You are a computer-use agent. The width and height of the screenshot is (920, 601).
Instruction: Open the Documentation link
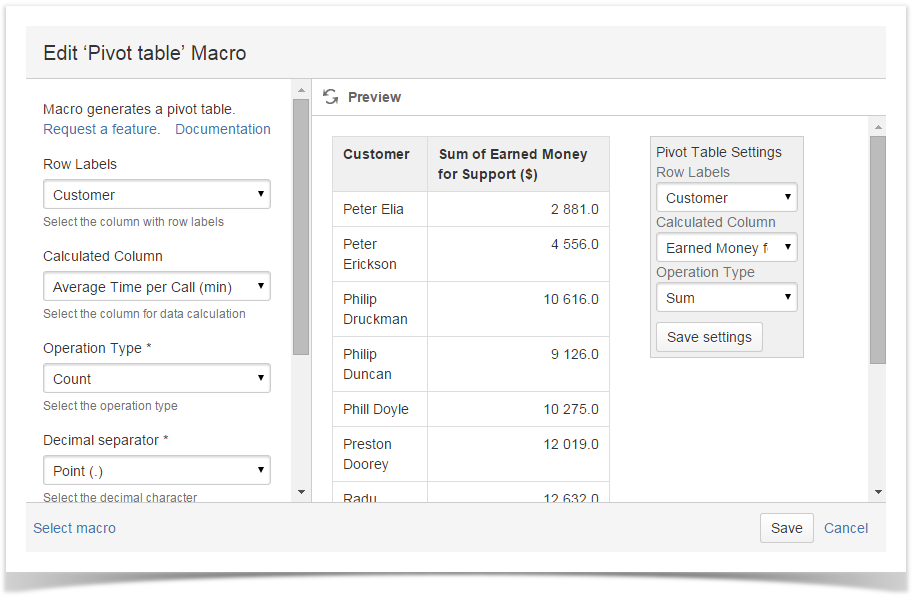(x=223, y=129)
